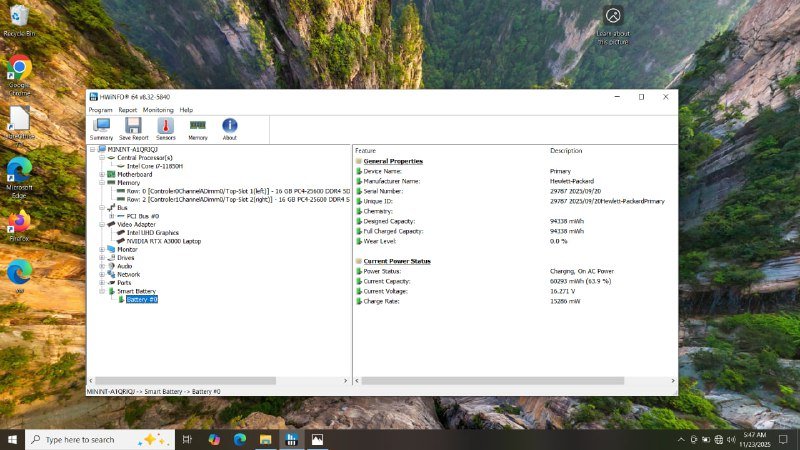
Task: Click the Save Report floppy icon
Action: click(133, 128)
